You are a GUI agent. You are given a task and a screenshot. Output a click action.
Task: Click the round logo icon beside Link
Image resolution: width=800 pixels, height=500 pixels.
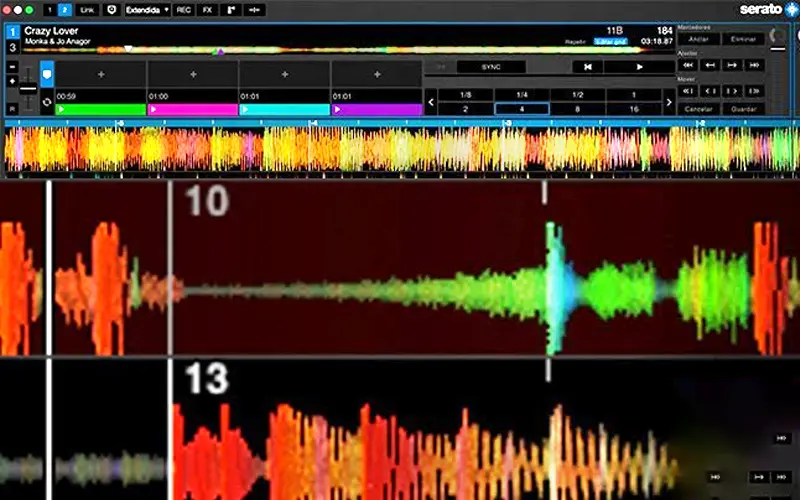pos(112,10)
